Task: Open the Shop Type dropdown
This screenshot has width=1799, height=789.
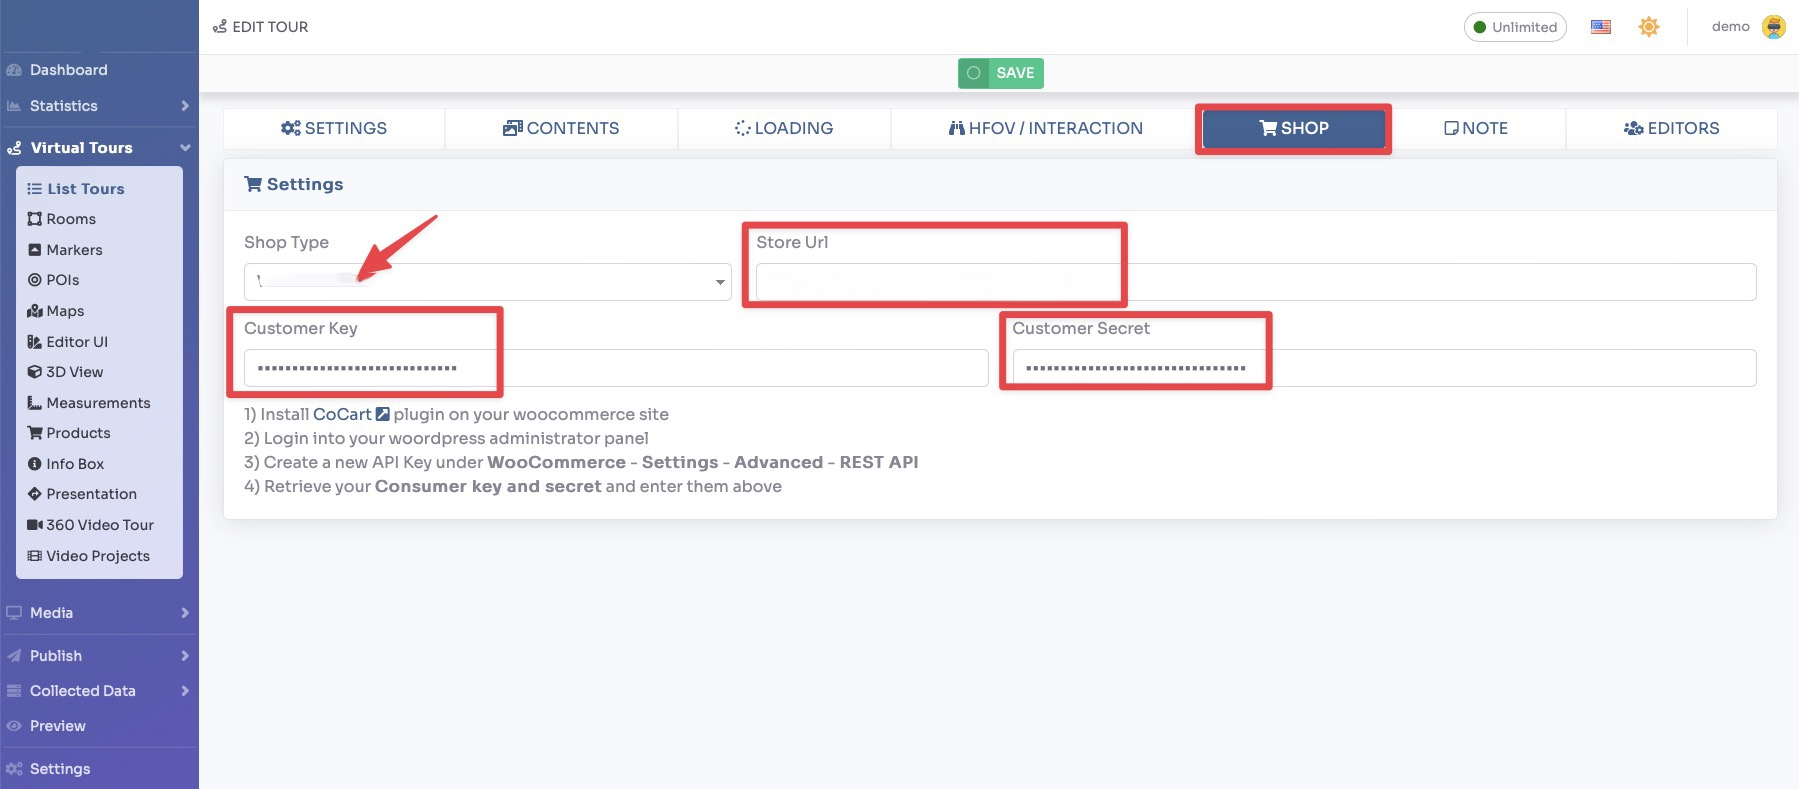Action: [x=488, y=282]
